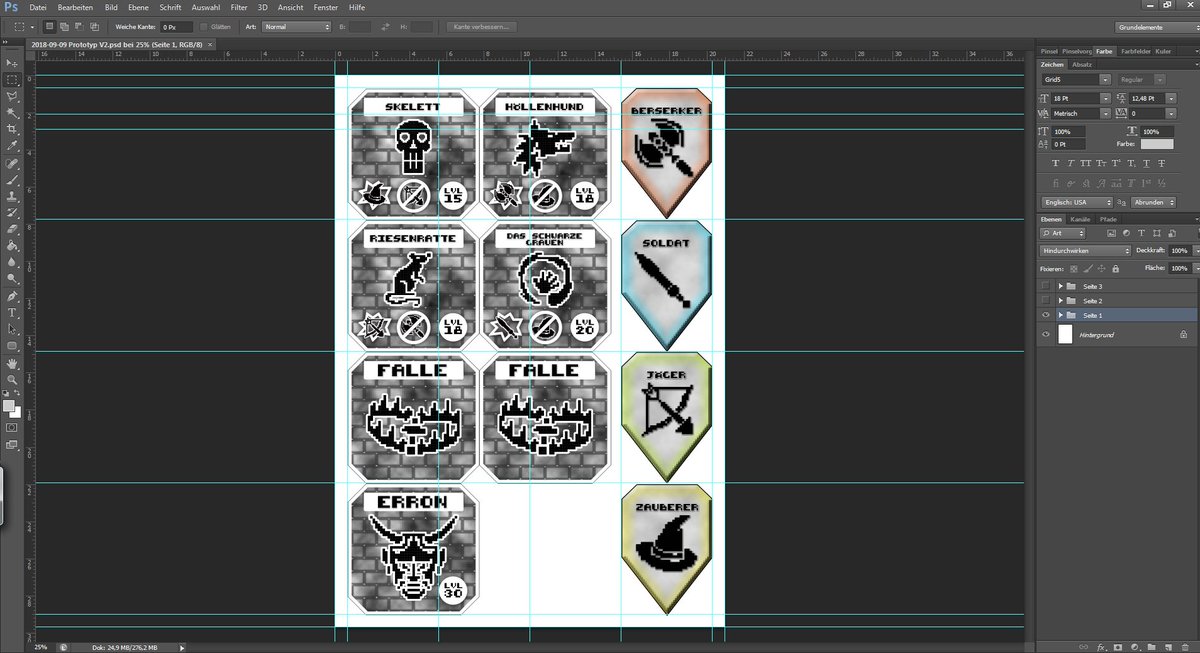
Task: Toggle Quick Mask mode
Action: 12,427
